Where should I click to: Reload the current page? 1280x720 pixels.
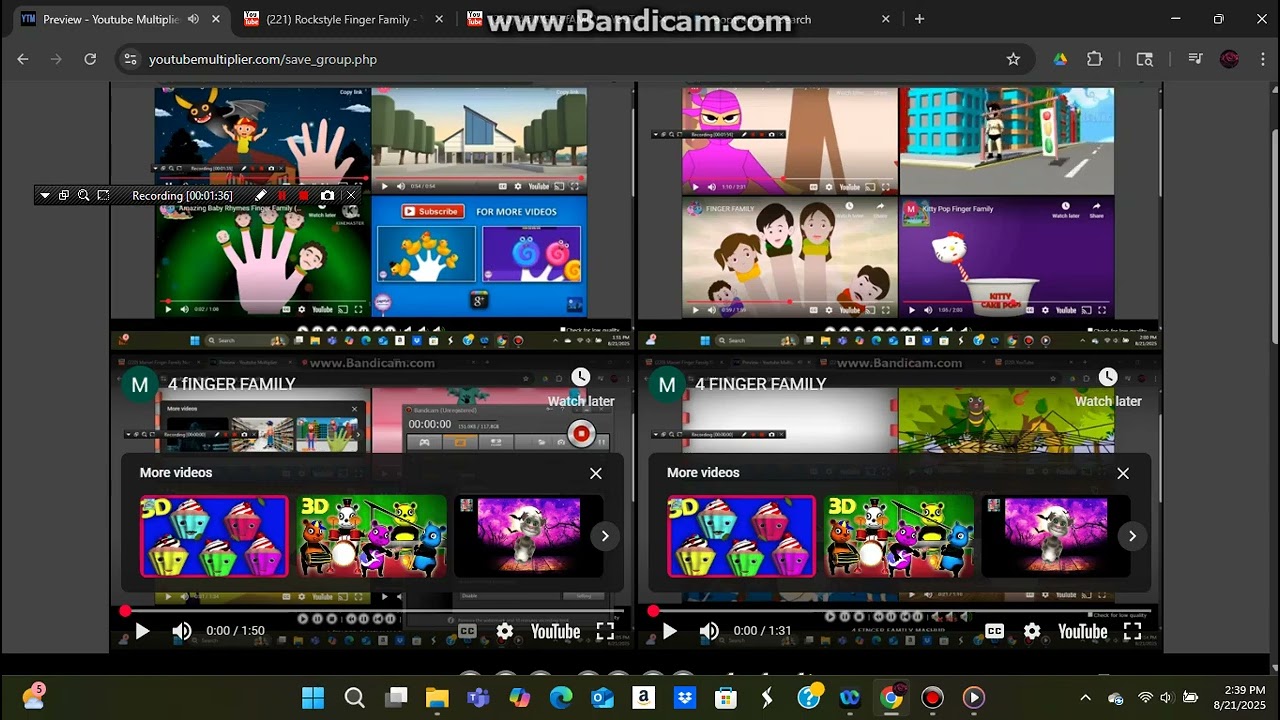tap(90, 59)
